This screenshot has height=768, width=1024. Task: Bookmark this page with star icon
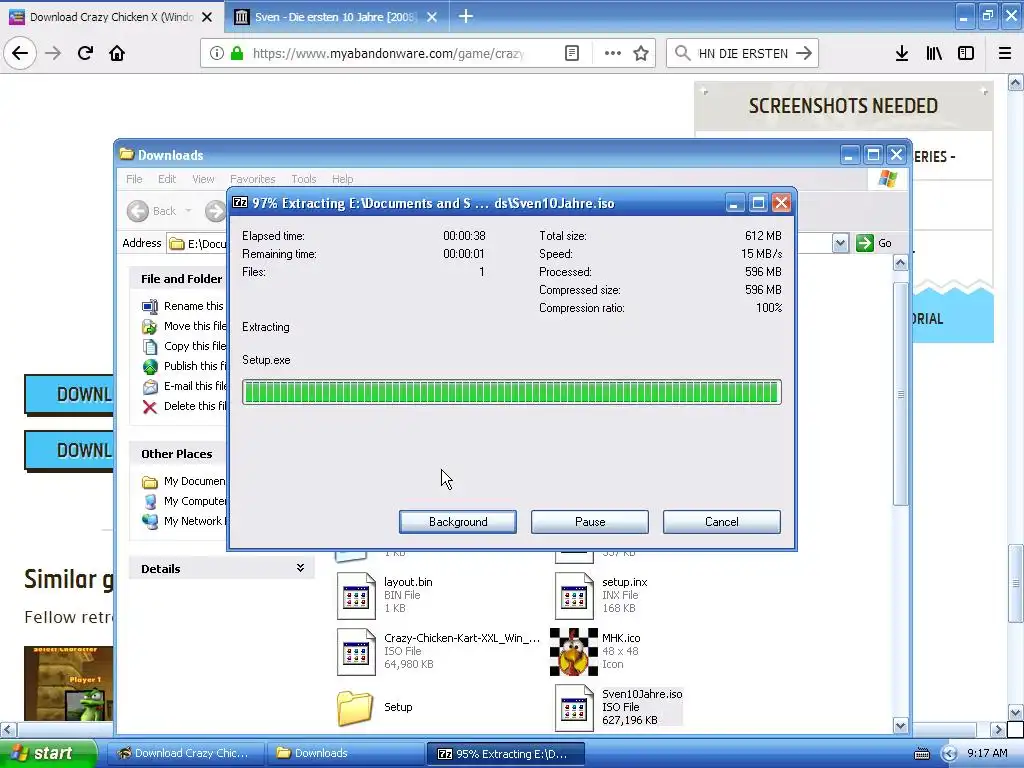(x=641, y=54)
